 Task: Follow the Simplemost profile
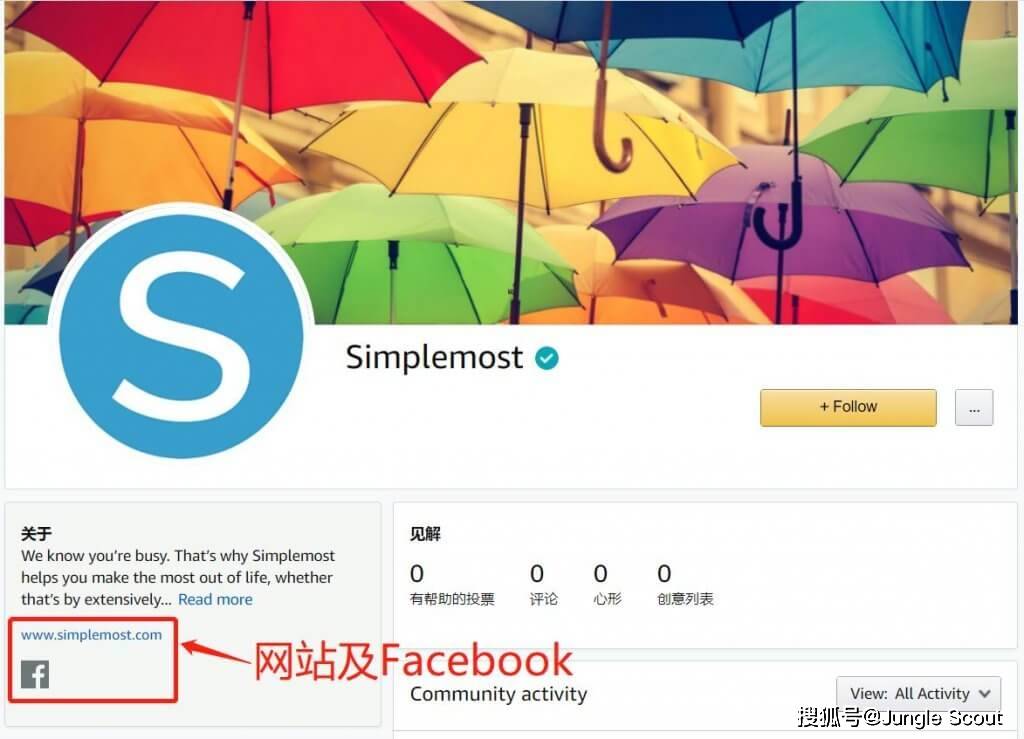(848, 408)
